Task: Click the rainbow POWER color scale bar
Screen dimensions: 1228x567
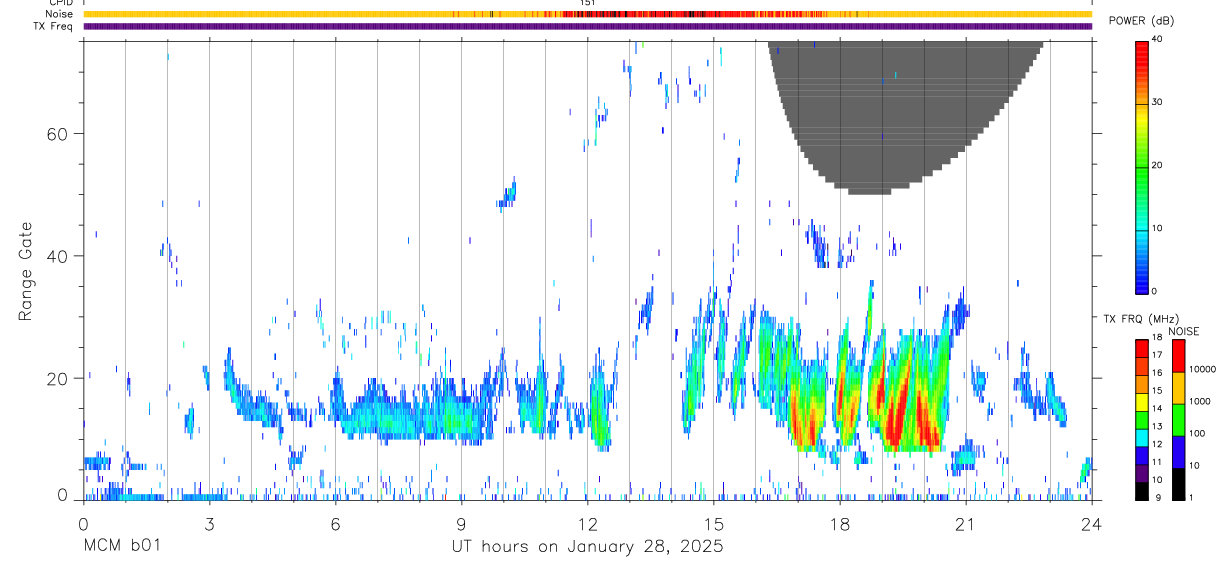Action: [1142, 166]
